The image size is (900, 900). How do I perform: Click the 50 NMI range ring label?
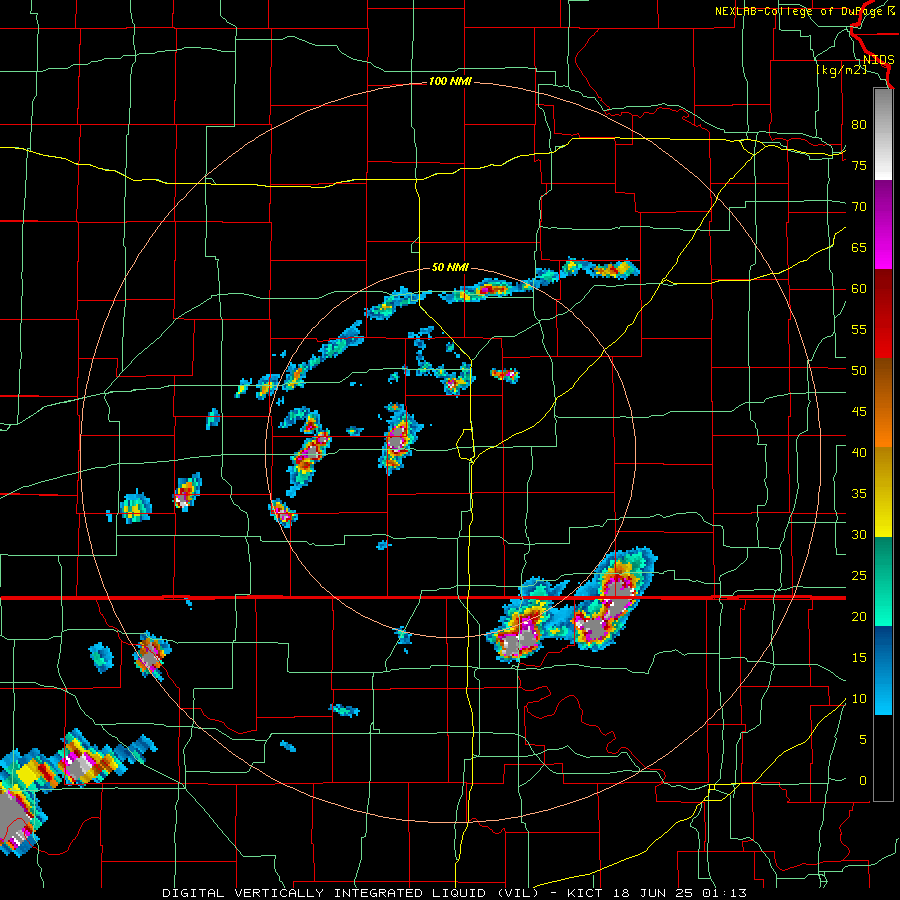click(450, 267)
